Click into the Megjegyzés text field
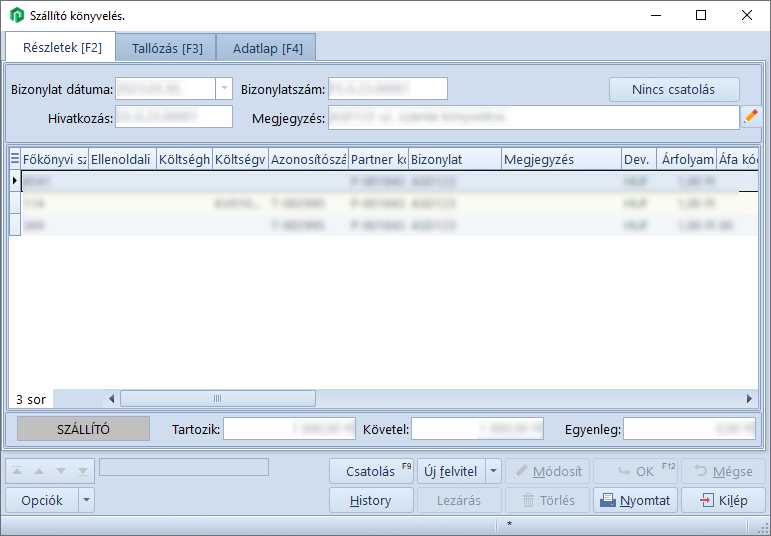 tap(533, 117)
